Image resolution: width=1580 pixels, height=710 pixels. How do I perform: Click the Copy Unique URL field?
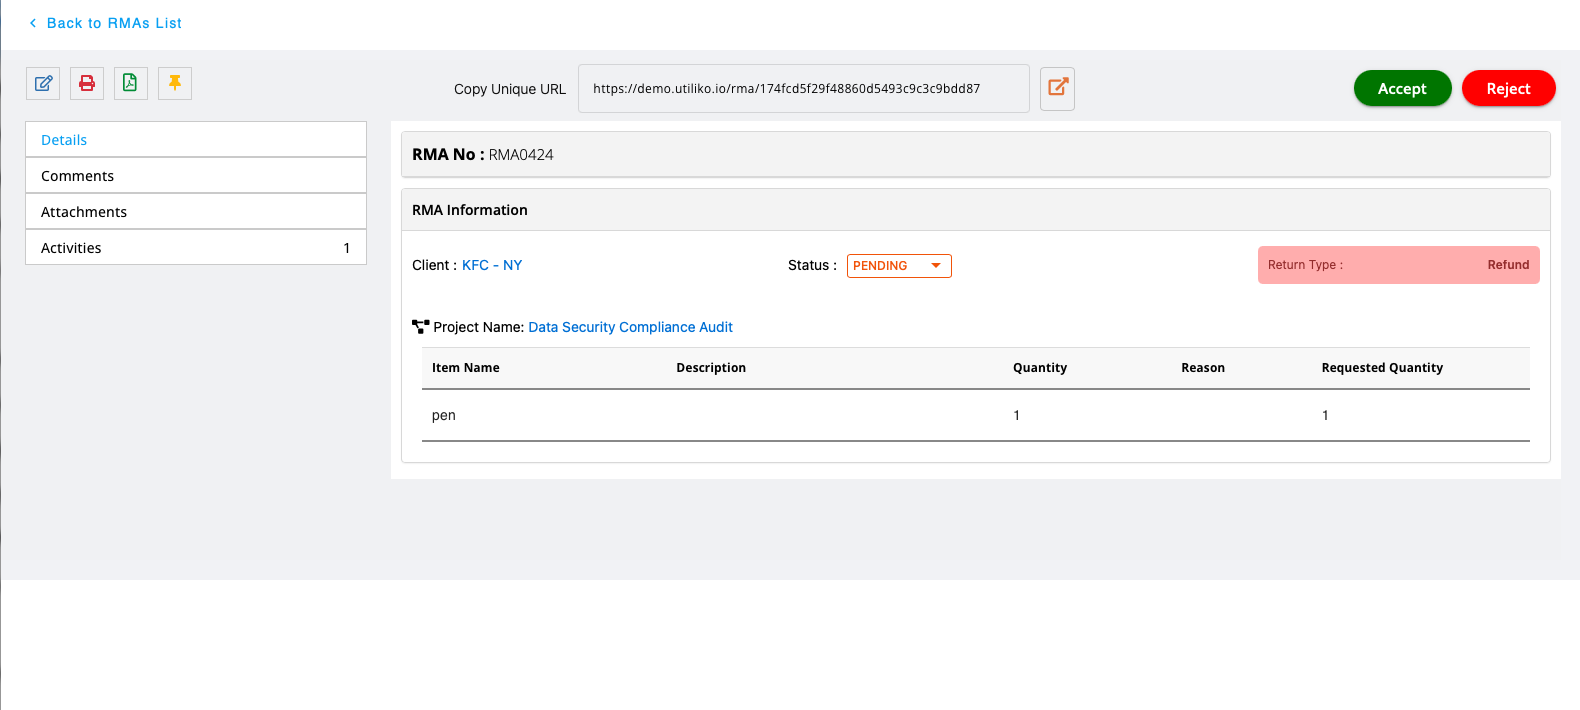[803, 89]
